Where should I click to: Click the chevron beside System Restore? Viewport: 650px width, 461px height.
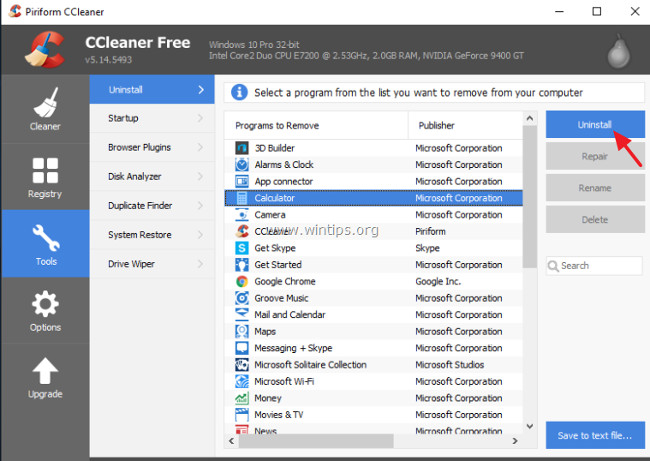tap(200, 235)
